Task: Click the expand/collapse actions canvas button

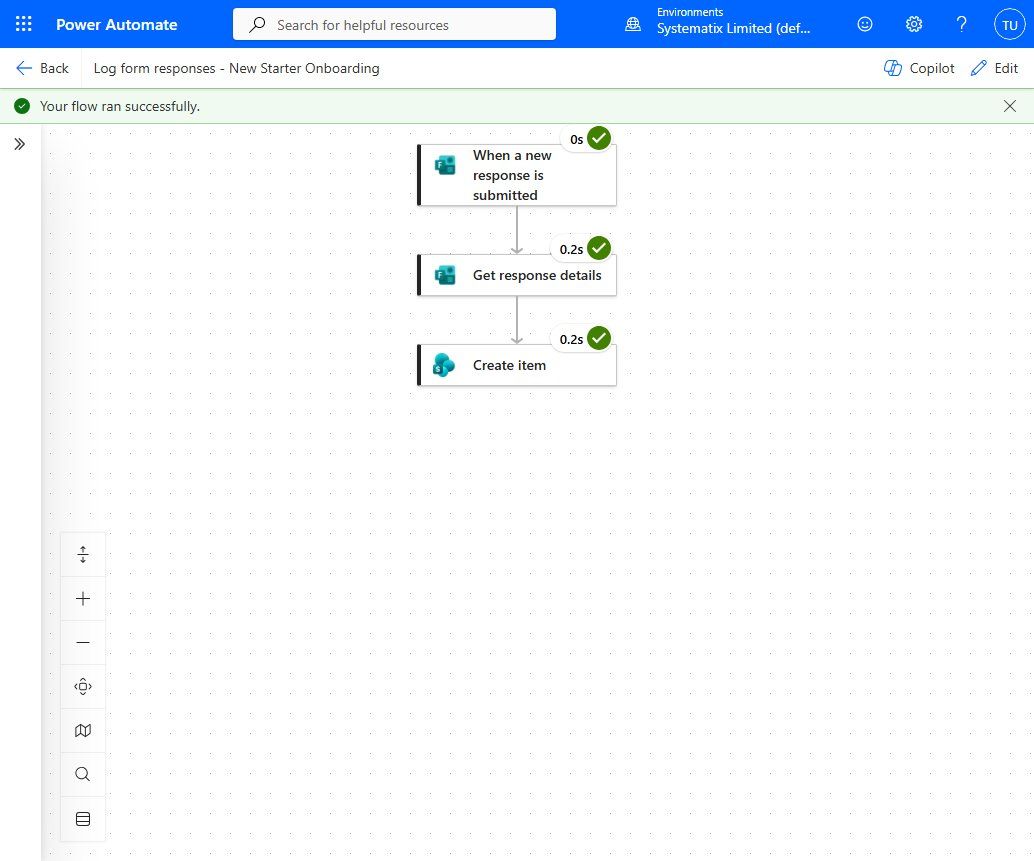Action: [83, 554]
